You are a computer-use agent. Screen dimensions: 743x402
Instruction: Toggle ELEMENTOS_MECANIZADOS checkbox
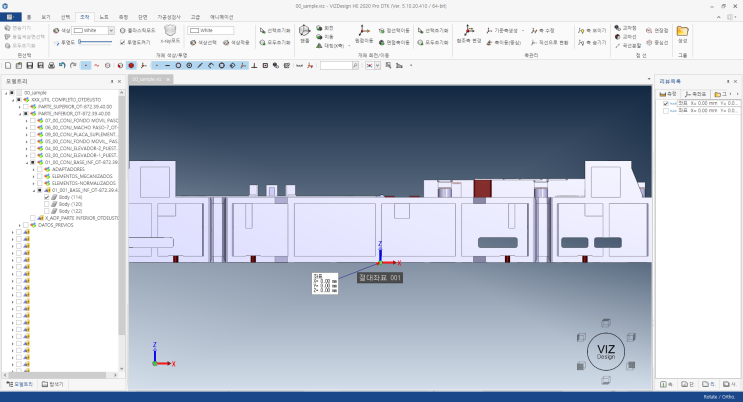click(x=40, y=176)
